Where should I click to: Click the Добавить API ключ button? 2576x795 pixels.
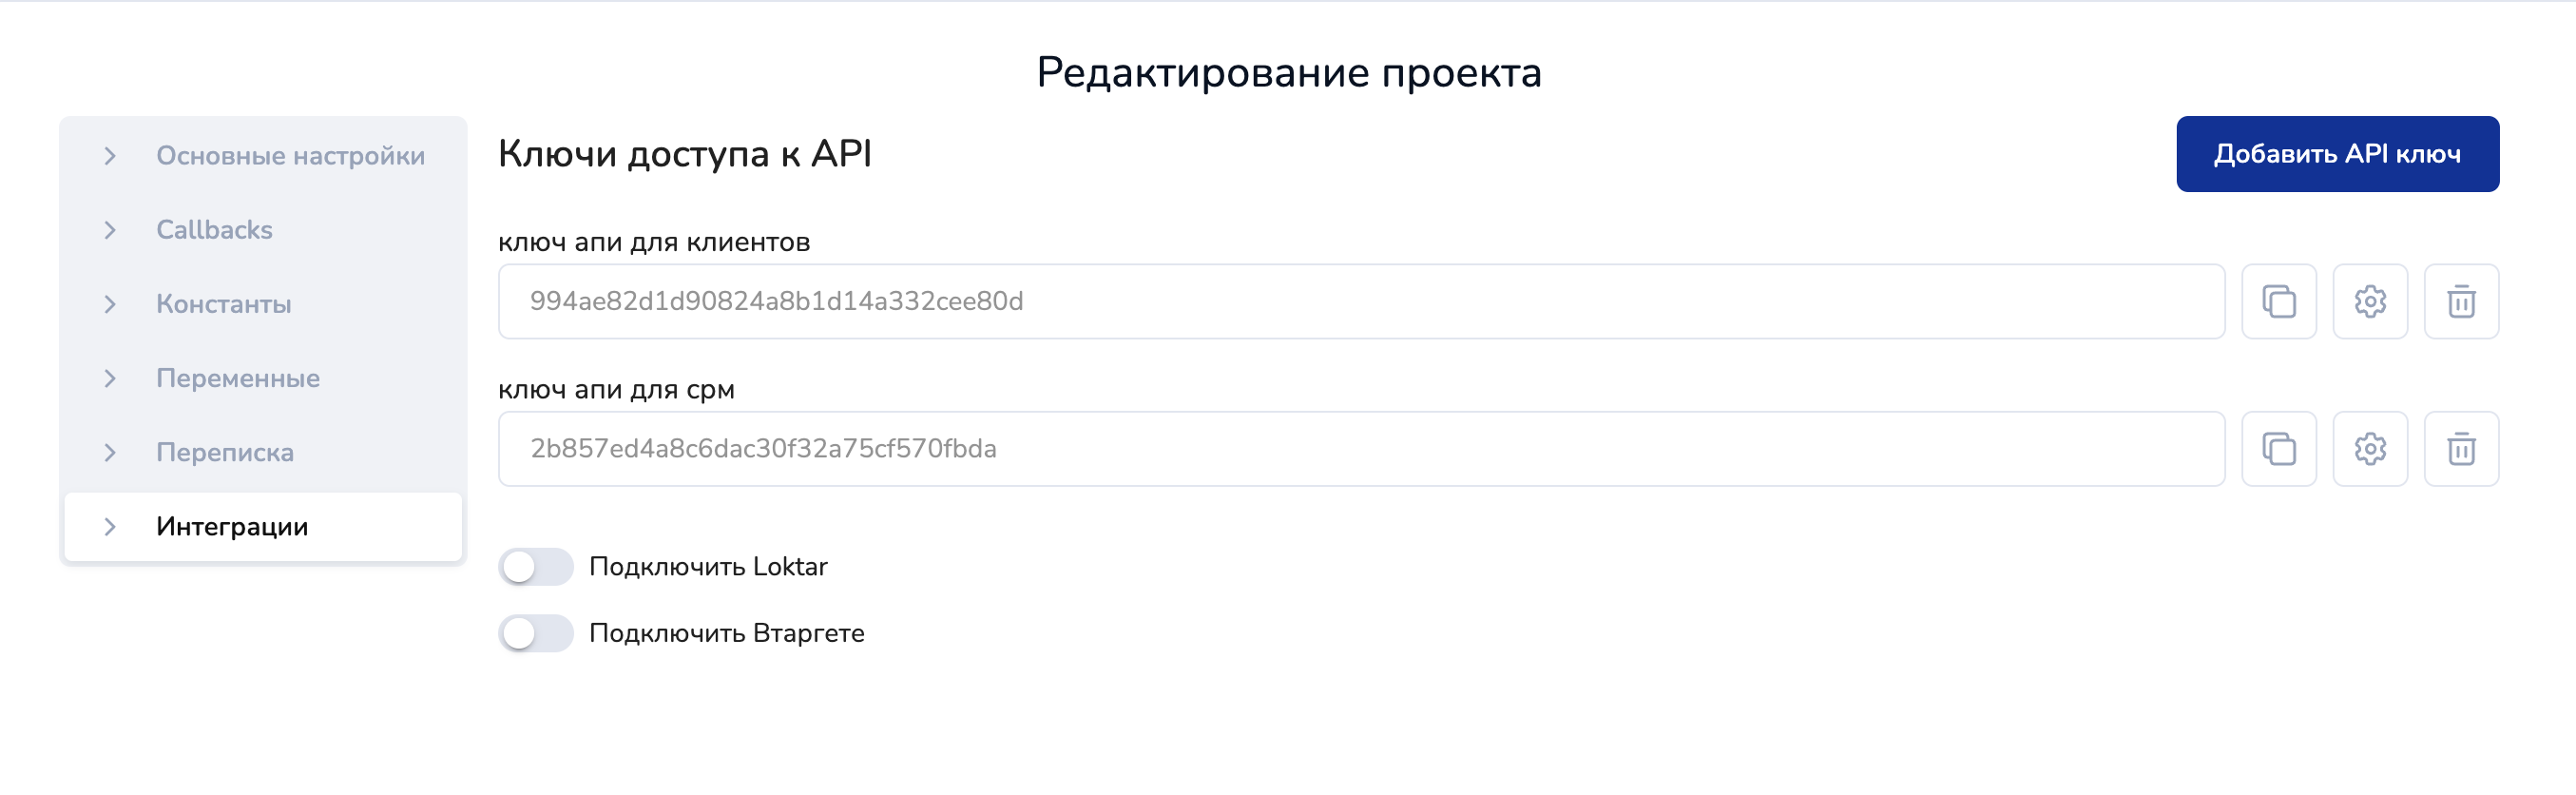point(2337,154)
